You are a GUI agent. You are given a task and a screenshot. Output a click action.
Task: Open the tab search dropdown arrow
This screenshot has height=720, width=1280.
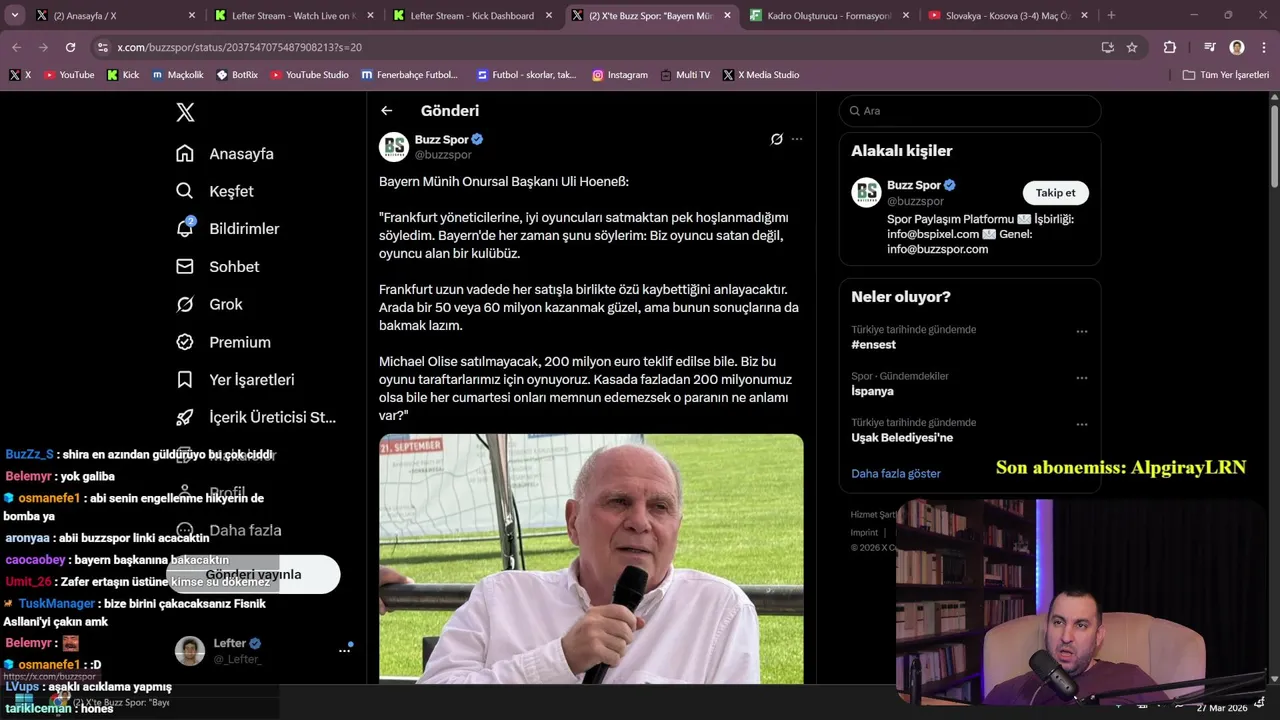tap(14, 15)
